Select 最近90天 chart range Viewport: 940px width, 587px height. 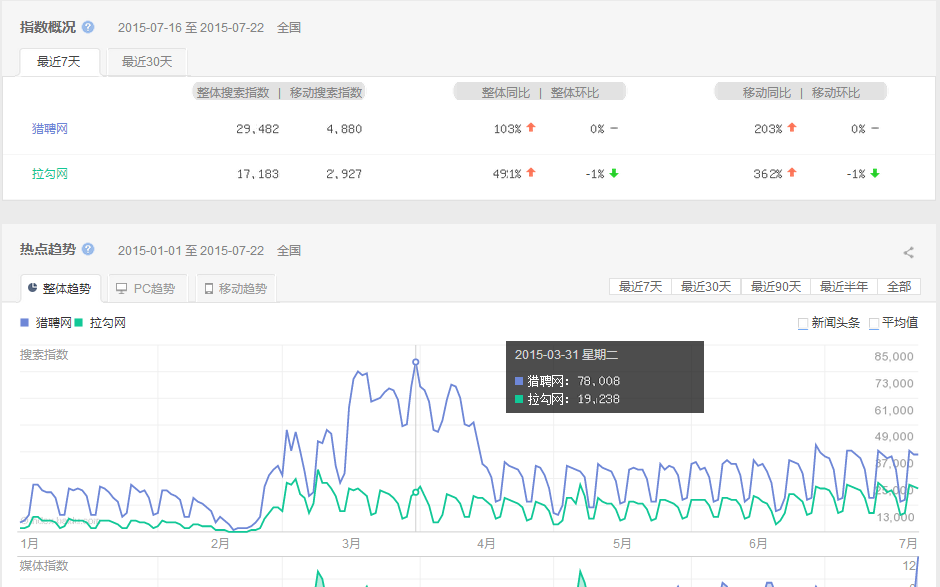(776, 287)
